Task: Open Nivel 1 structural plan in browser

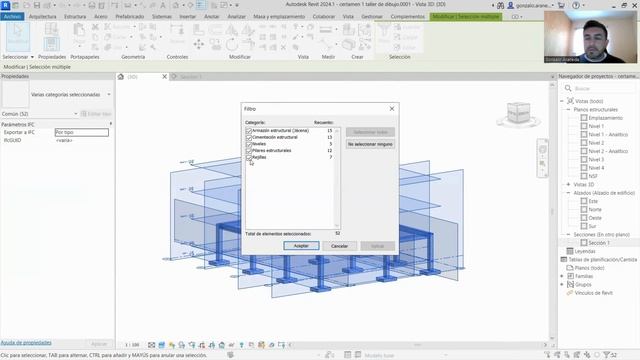Action: [x=596, y=126]
